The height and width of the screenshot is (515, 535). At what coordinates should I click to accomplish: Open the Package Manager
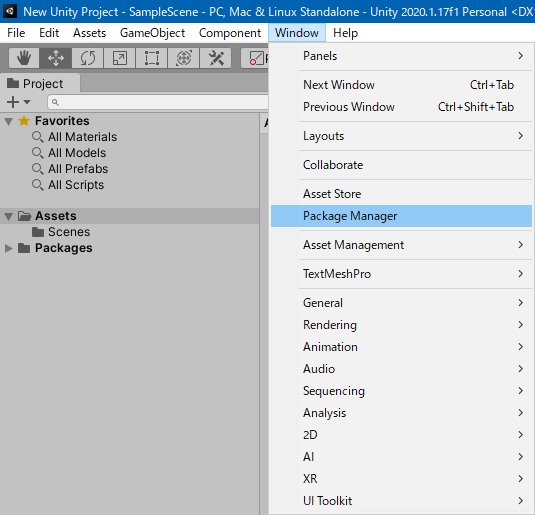pos(401,216)
